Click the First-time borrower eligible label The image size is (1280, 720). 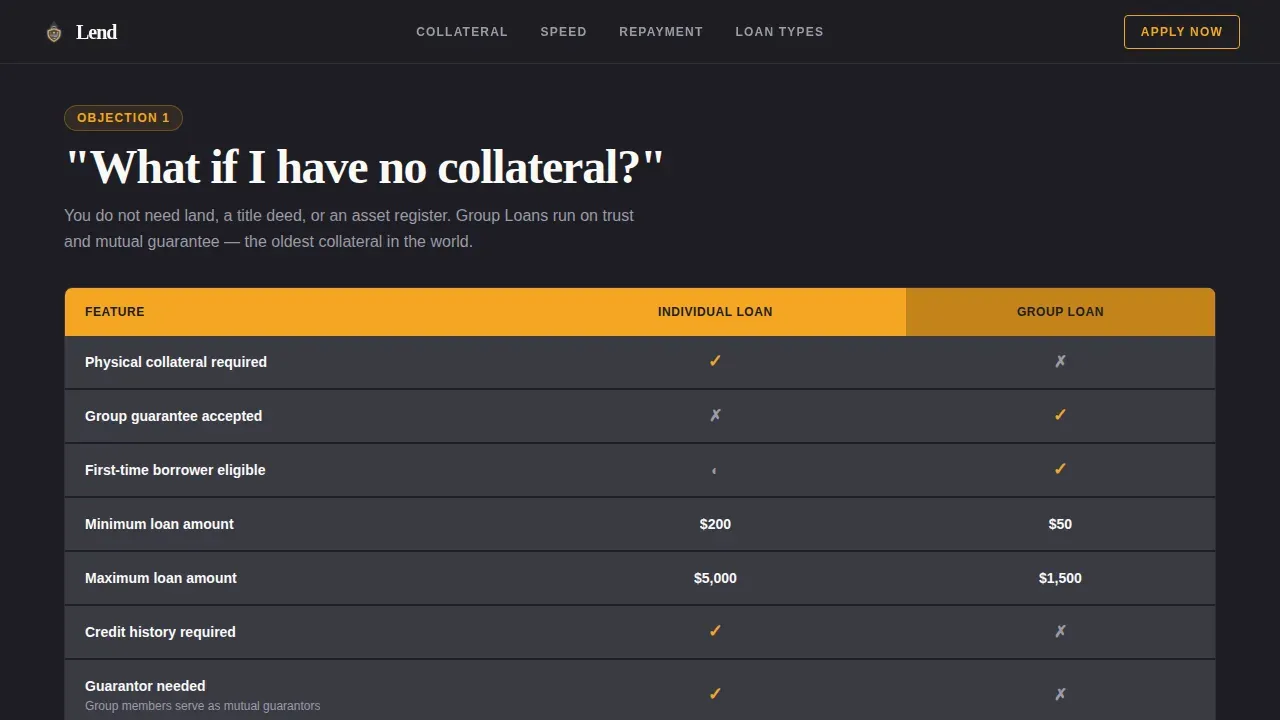click(x=175, y=470)
